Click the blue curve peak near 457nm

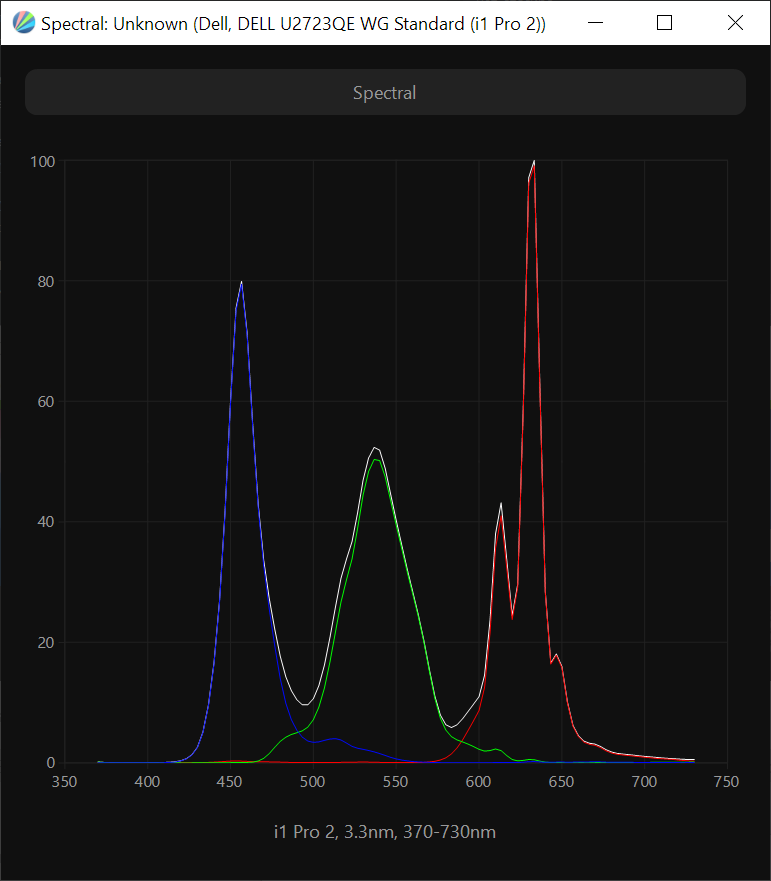(241, 284)
